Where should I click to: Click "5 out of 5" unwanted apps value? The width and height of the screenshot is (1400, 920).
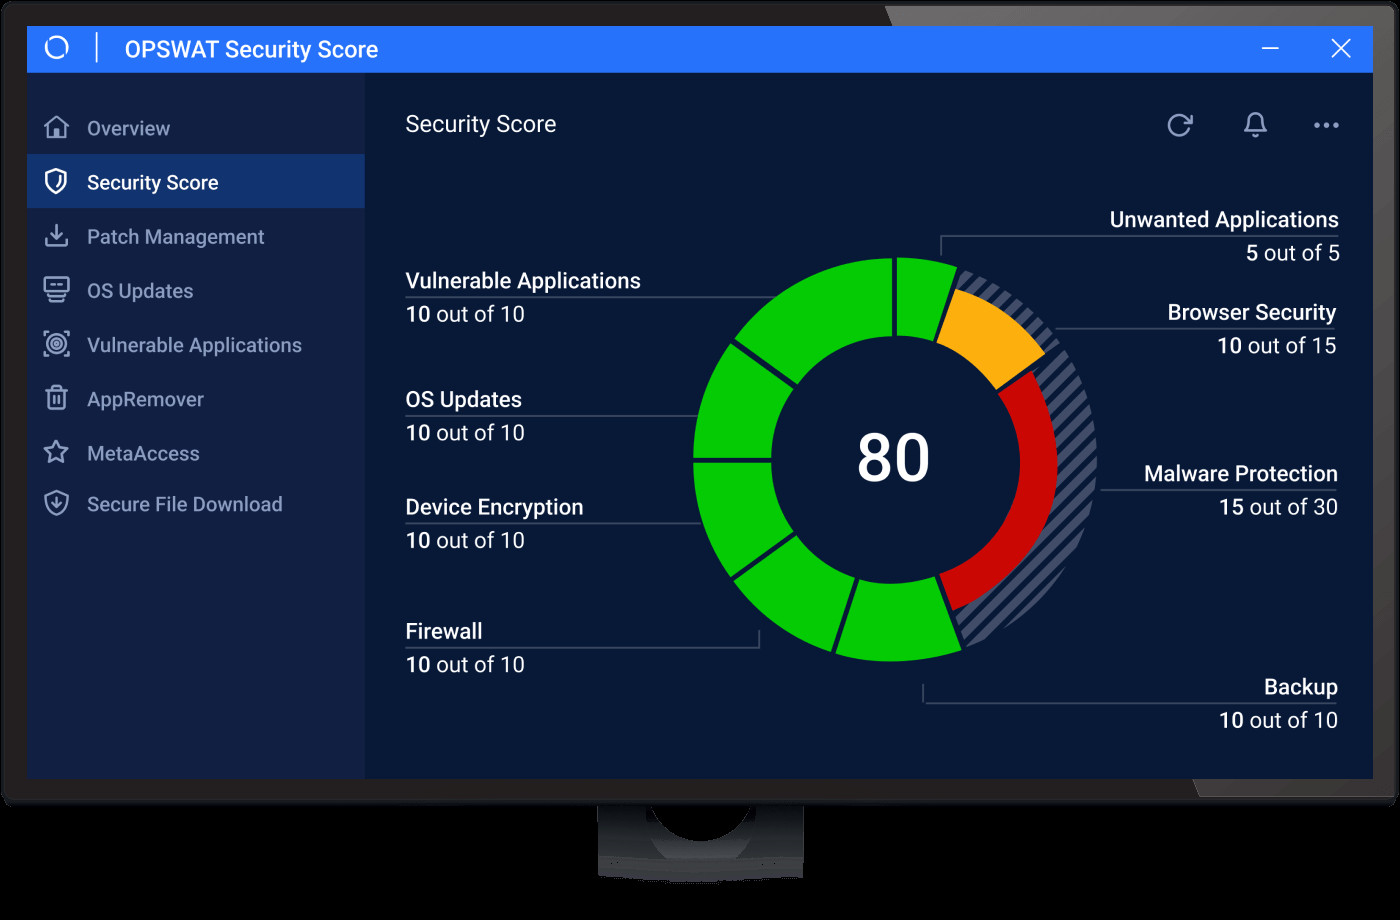point(1293,253)
